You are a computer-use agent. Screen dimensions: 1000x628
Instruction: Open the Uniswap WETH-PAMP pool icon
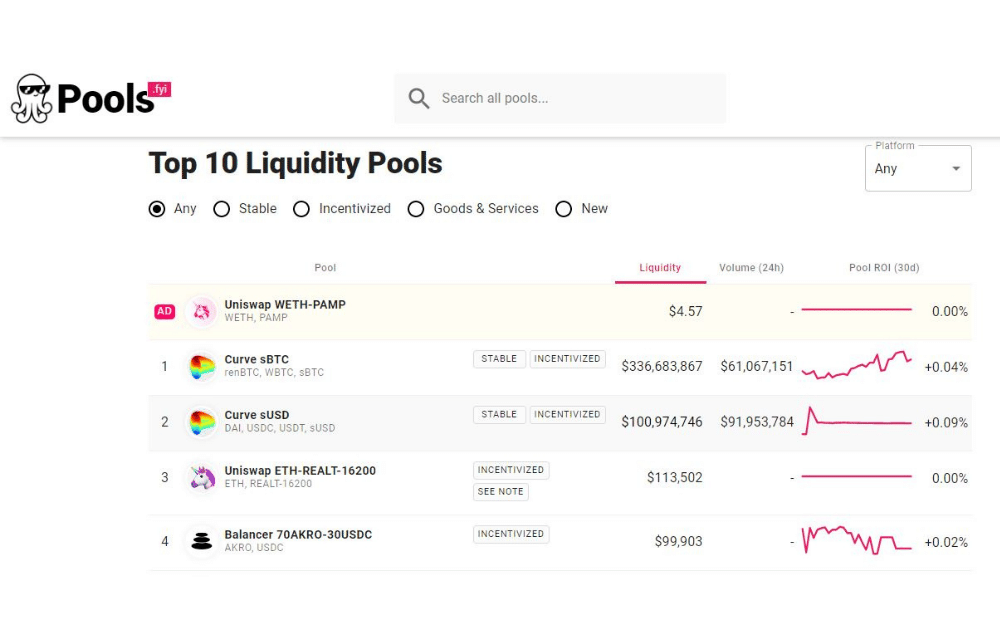pyautogui.click(x=202, y=311)
